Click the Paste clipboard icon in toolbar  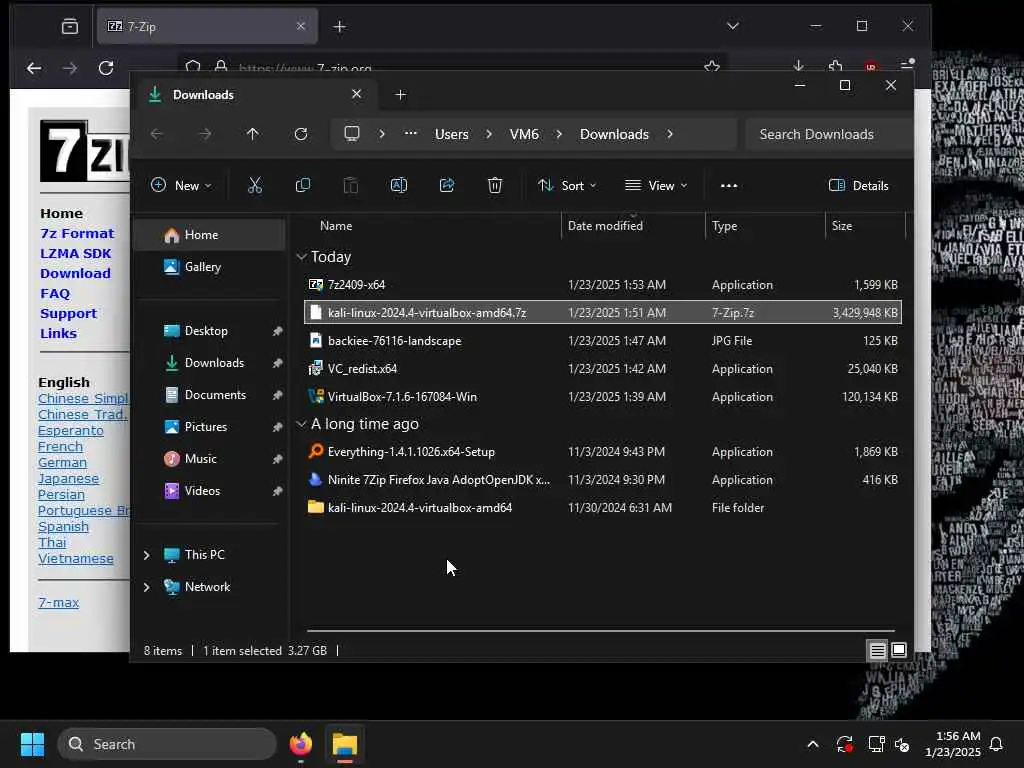click(x=351, y=185)
